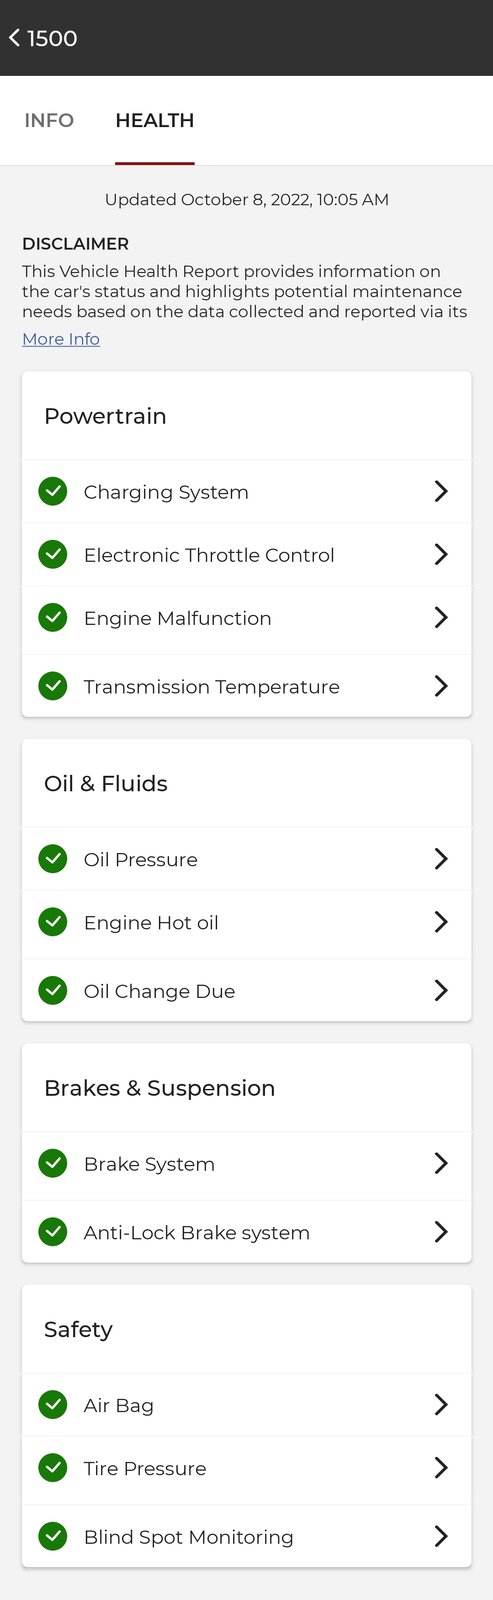Tap the green check icon for Oil Pressure
The width and height of the screenshot is (493, 1600).
click(53, 858)
